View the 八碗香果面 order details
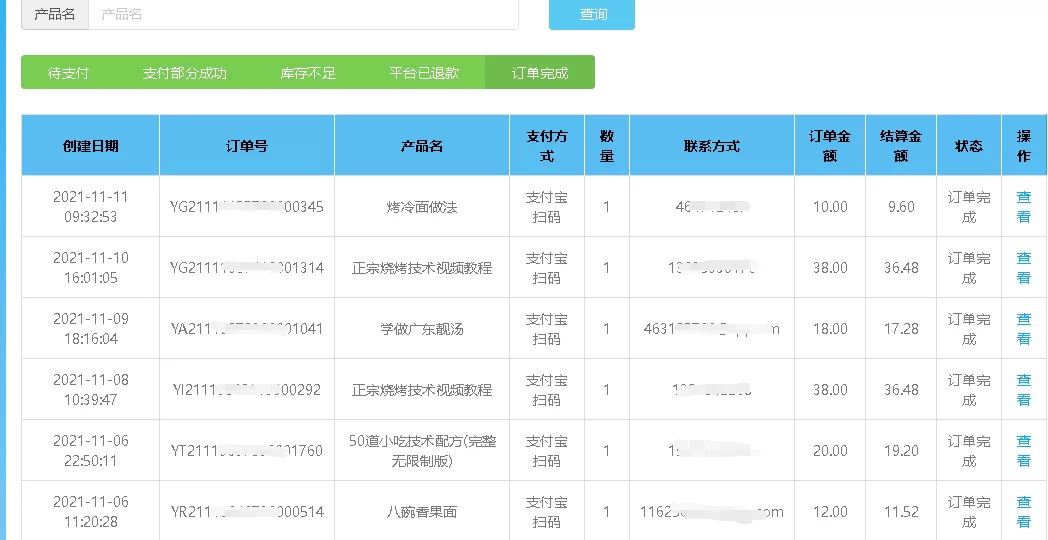Viewport: 1048px width, 540px height. [1023, 512]
